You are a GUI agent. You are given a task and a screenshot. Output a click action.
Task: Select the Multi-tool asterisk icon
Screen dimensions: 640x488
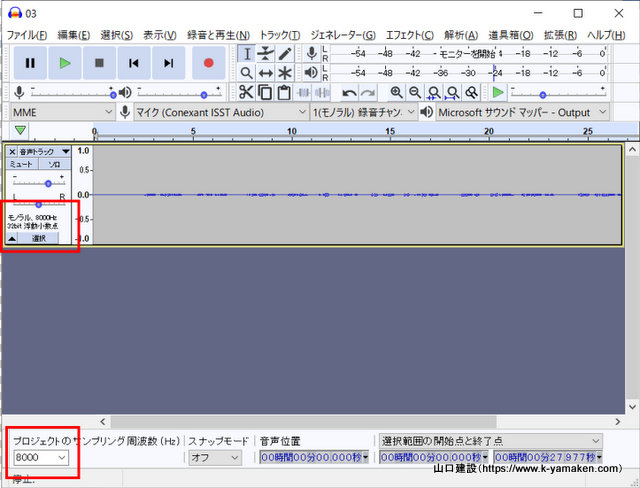point(285,73)
